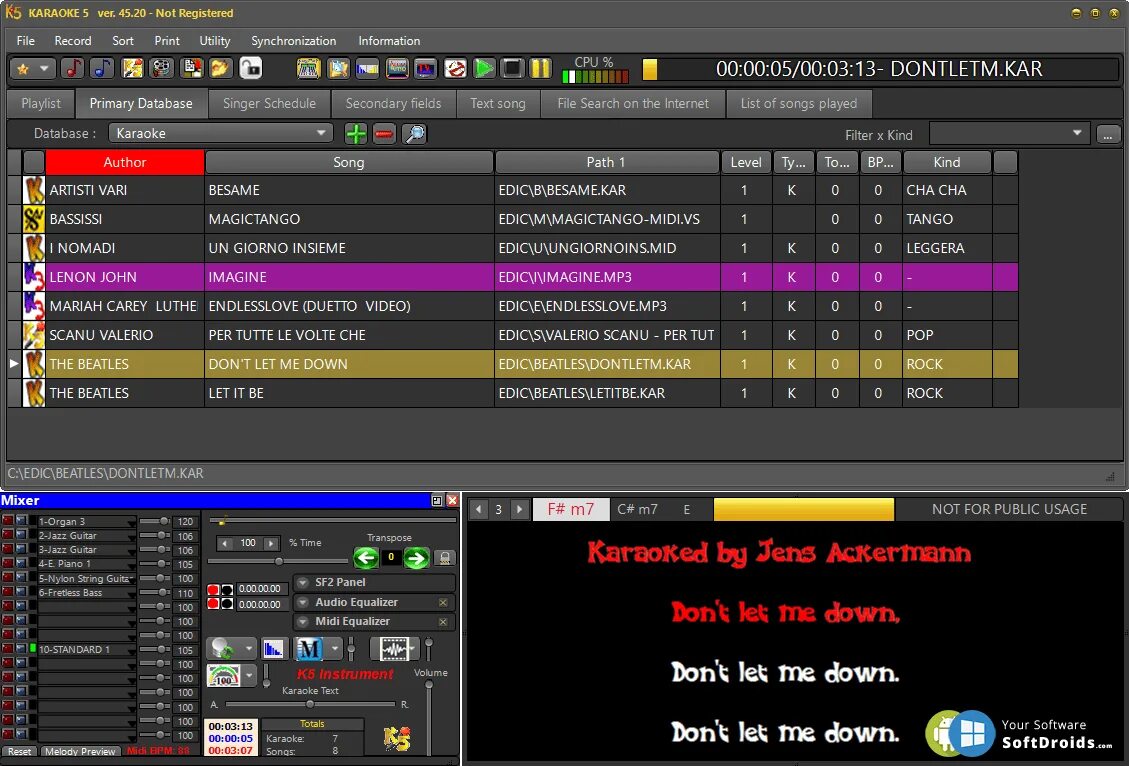
Task: Open the Utility menu
Action: pyautogui.click(x=215, y=41)
